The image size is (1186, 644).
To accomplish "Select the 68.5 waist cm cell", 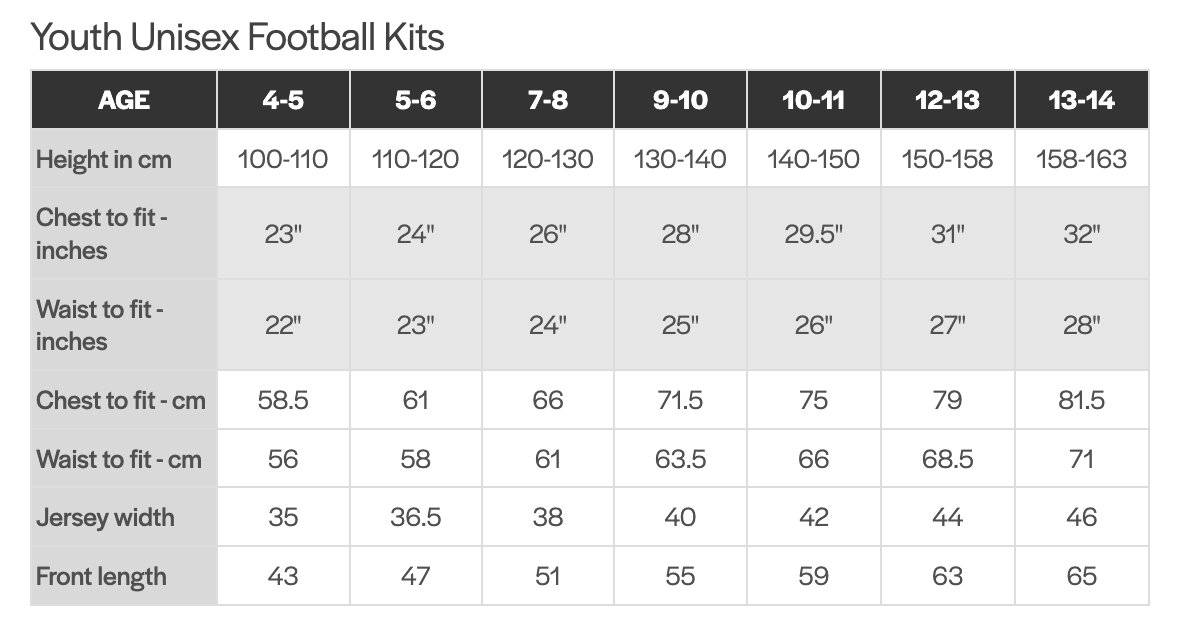I will [947, 460].
